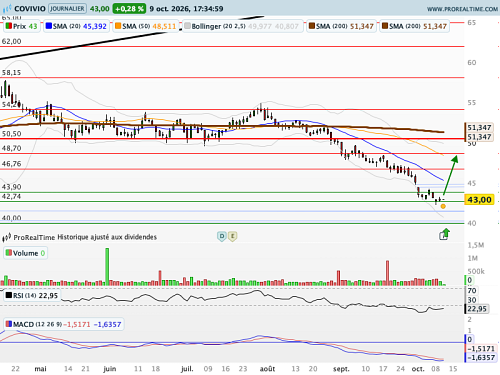This screenshot has width=500, height=375.
Task: Open the Bollinger (20 2,5) indicator settings
Action: (242, 26)
